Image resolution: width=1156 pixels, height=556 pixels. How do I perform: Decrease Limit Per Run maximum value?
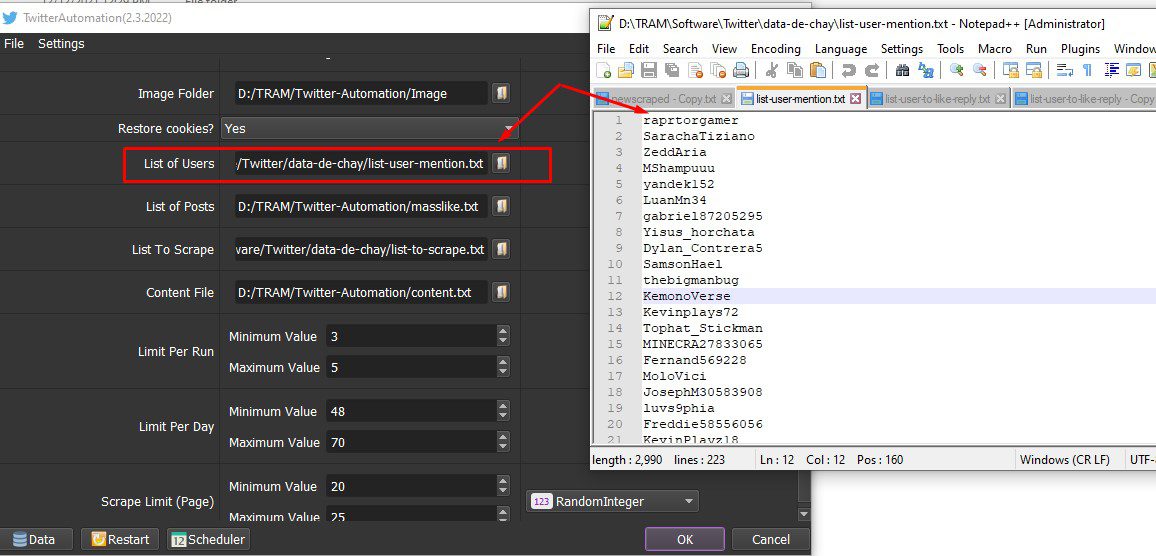tap(503, 372)
